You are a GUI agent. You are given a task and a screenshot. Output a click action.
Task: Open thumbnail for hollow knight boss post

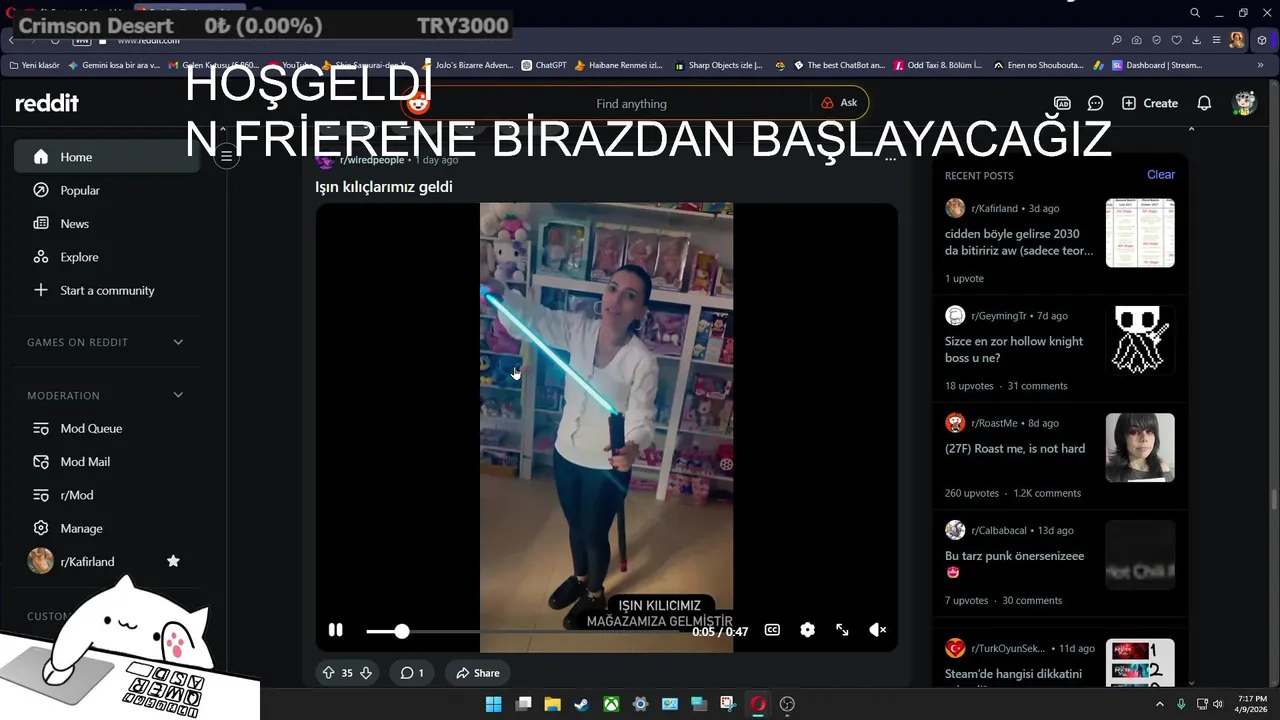[x=1140, y=340]
